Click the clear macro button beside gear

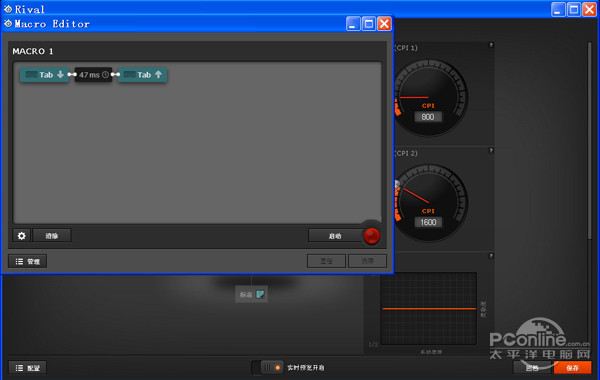click(x=52, y=236)
